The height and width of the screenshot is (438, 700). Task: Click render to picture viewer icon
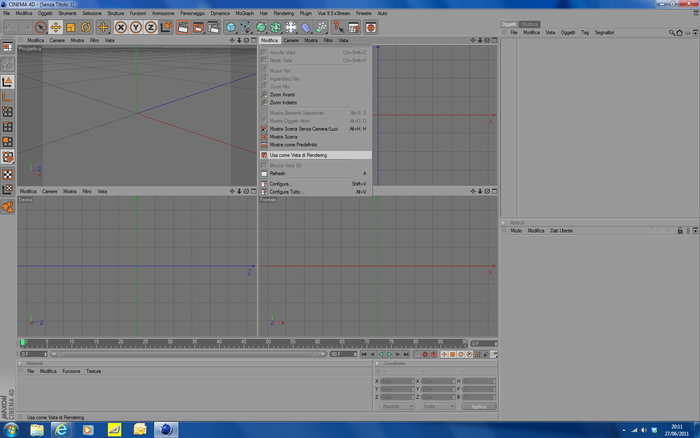click(198, 28)
